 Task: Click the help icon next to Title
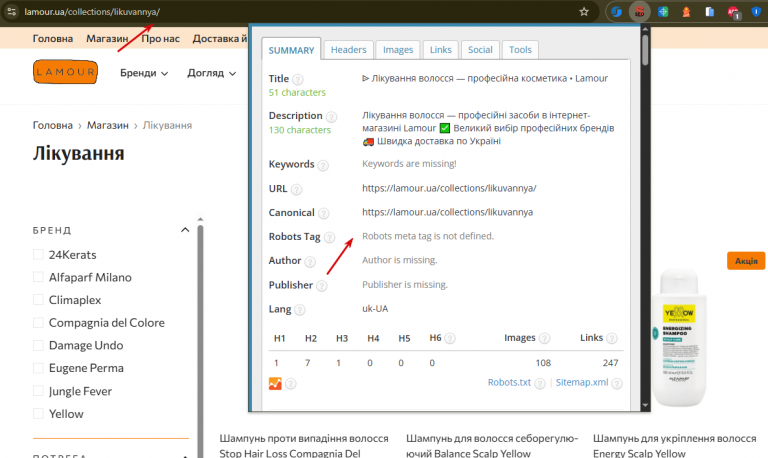(297, 79)
